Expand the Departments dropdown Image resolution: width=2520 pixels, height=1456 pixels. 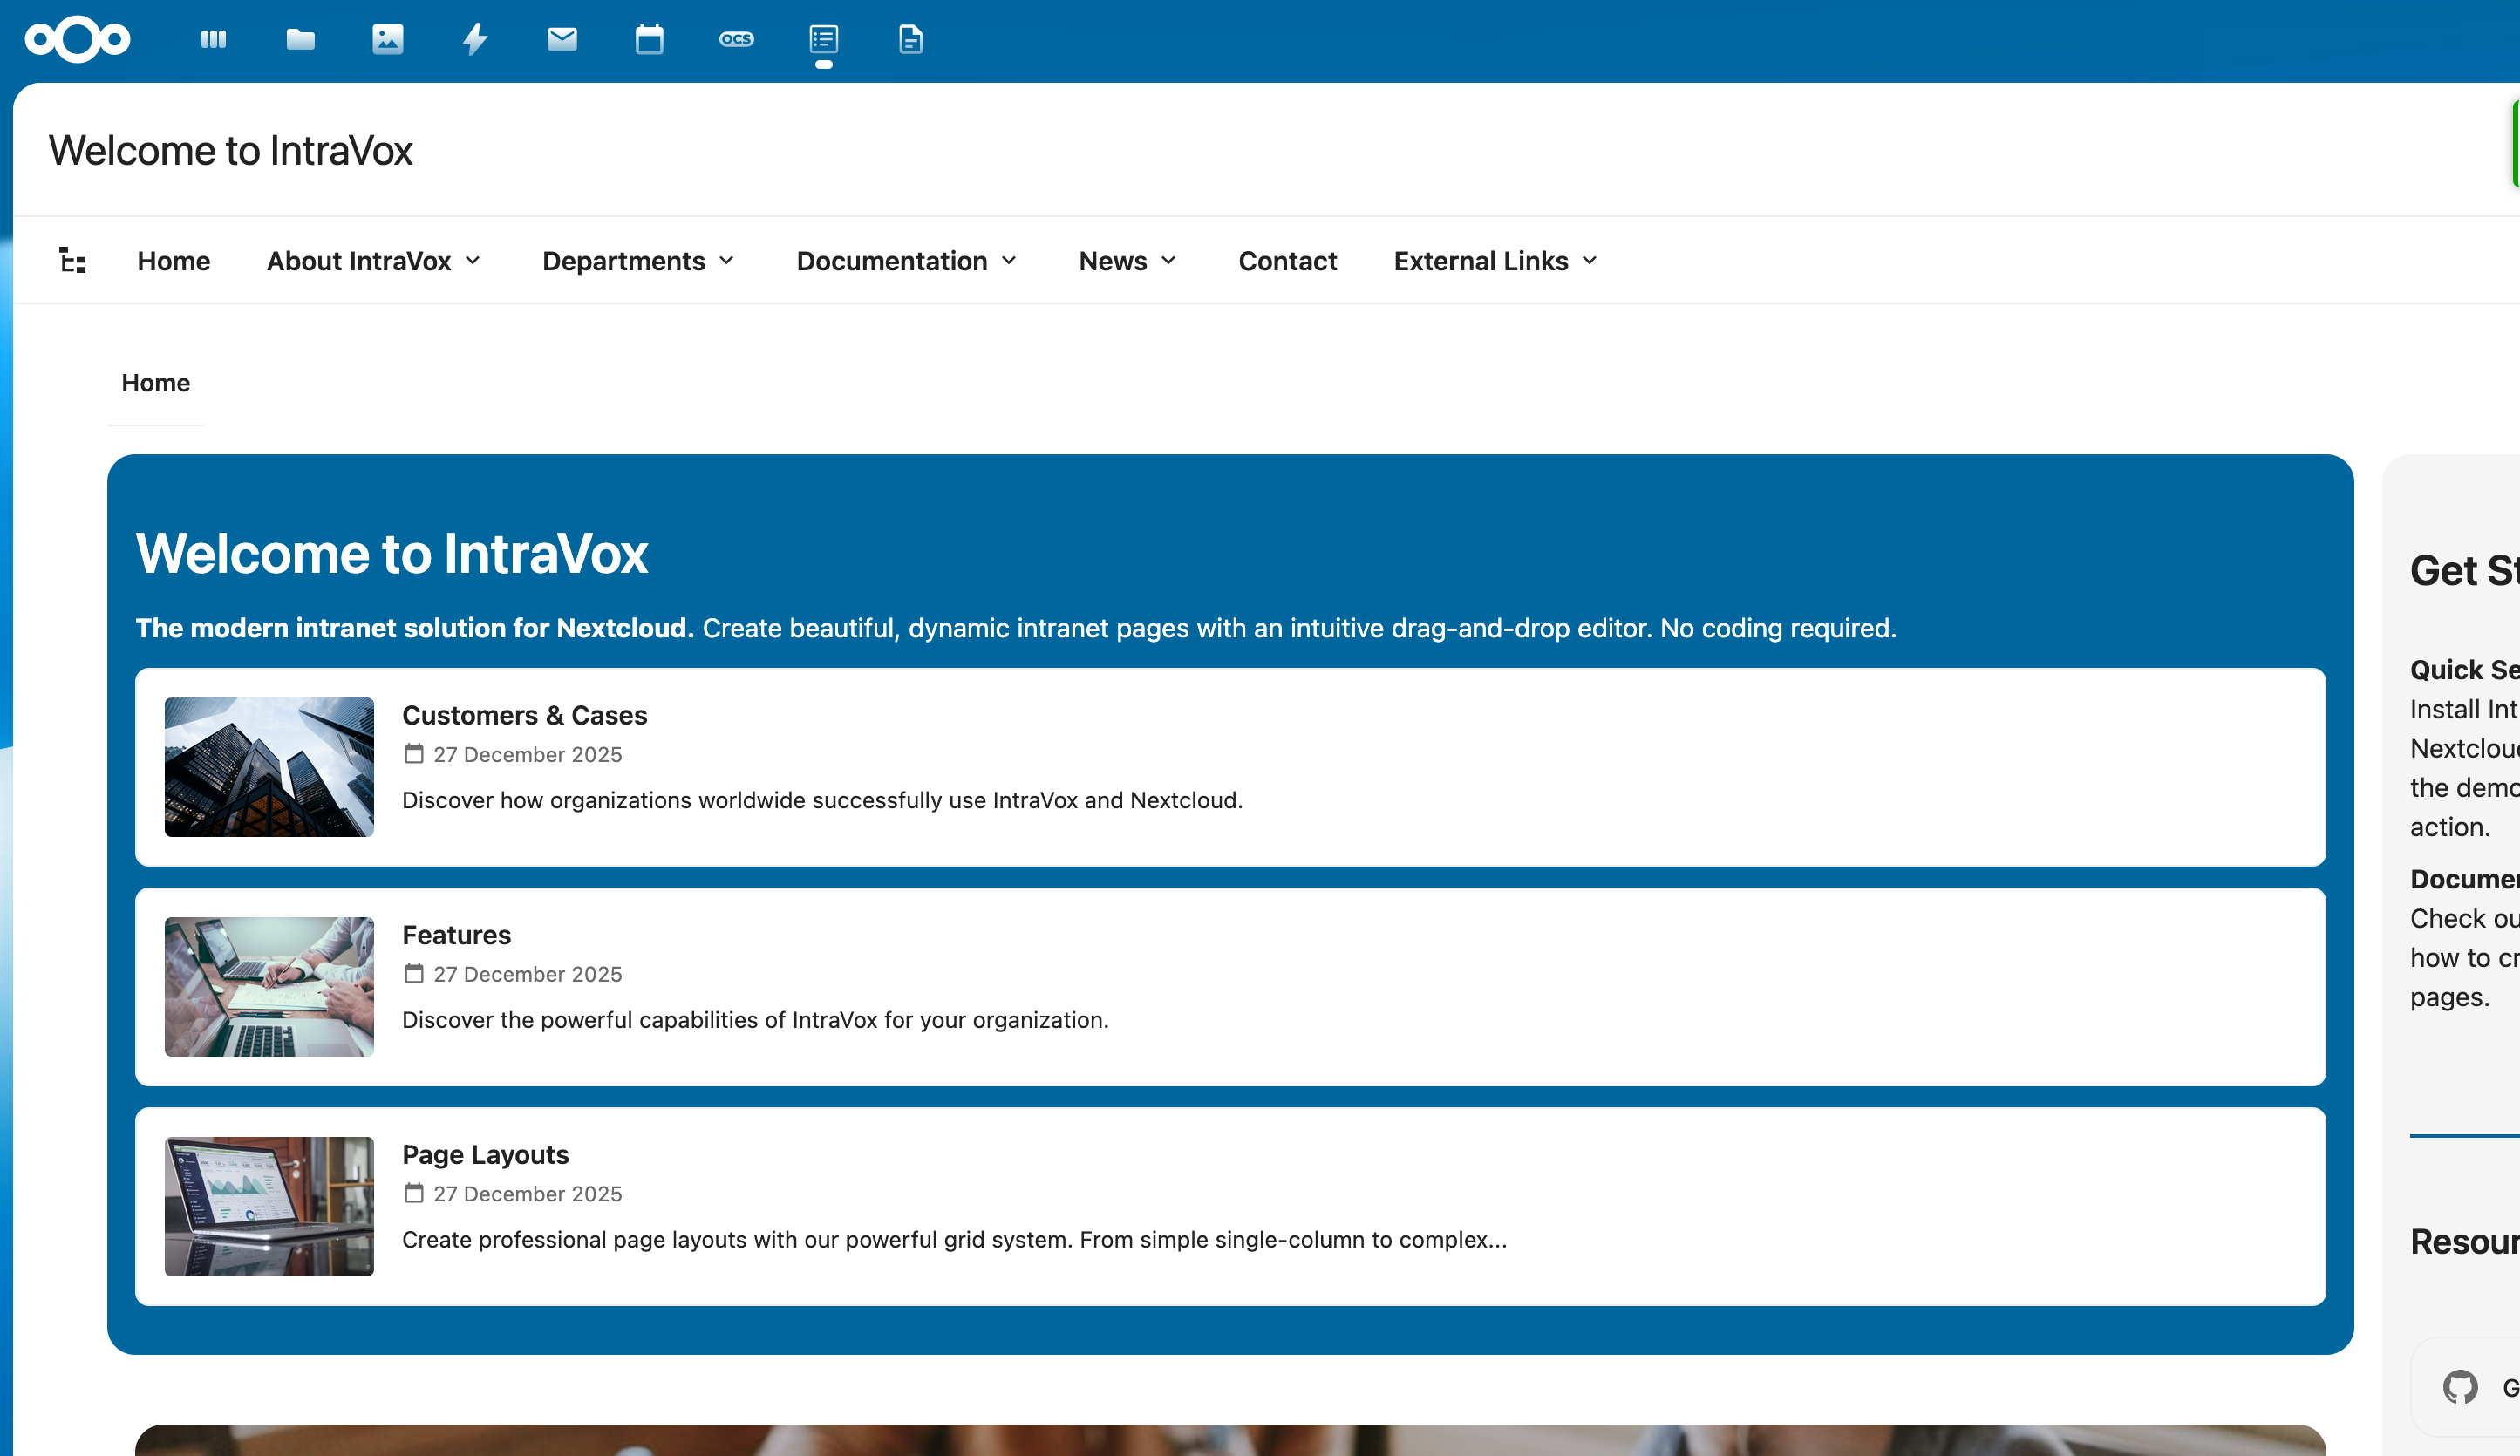tap(638, 260)
